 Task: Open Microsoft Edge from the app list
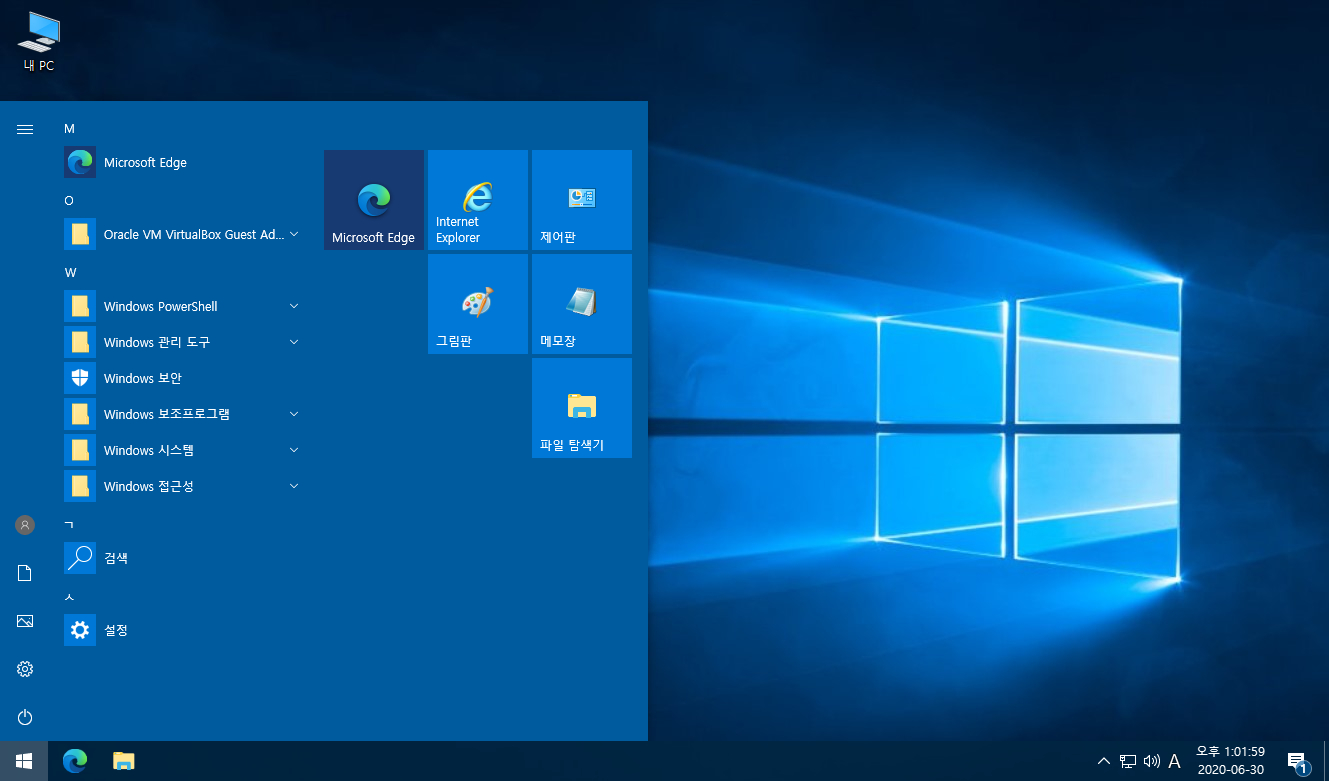[x=183, y=162]
